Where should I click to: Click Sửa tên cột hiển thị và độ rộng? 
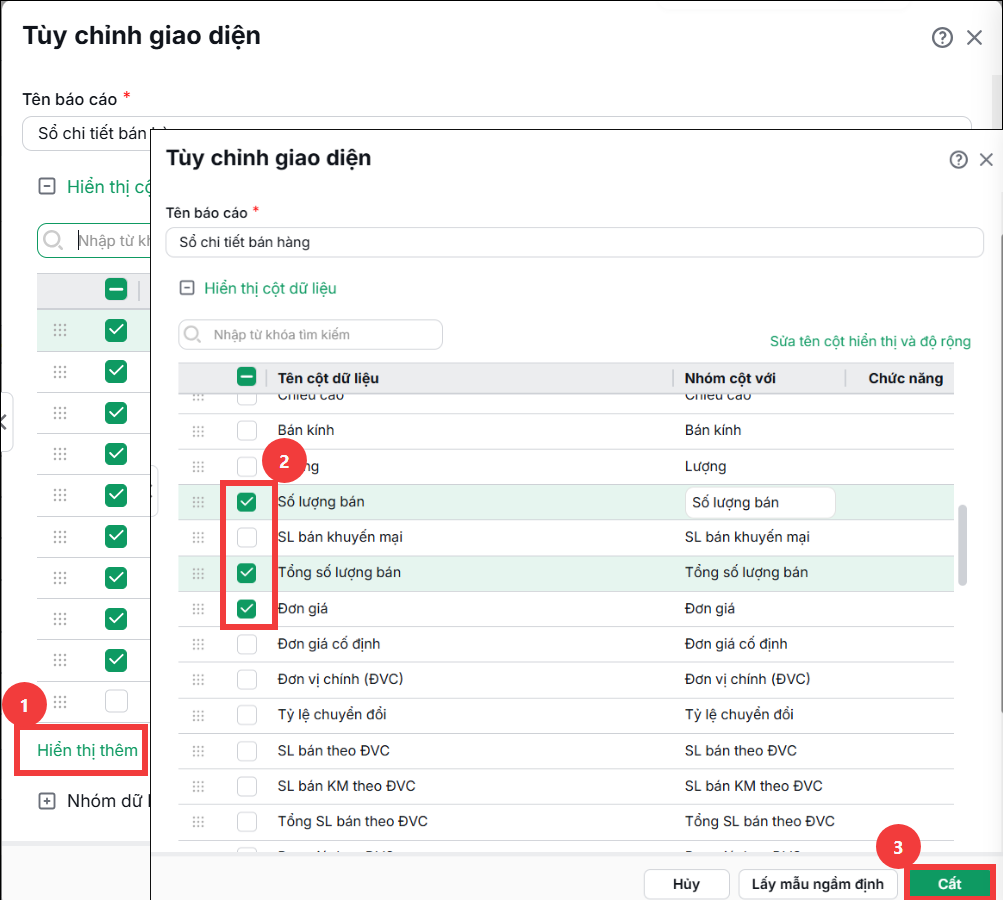(x=870, y=341)
